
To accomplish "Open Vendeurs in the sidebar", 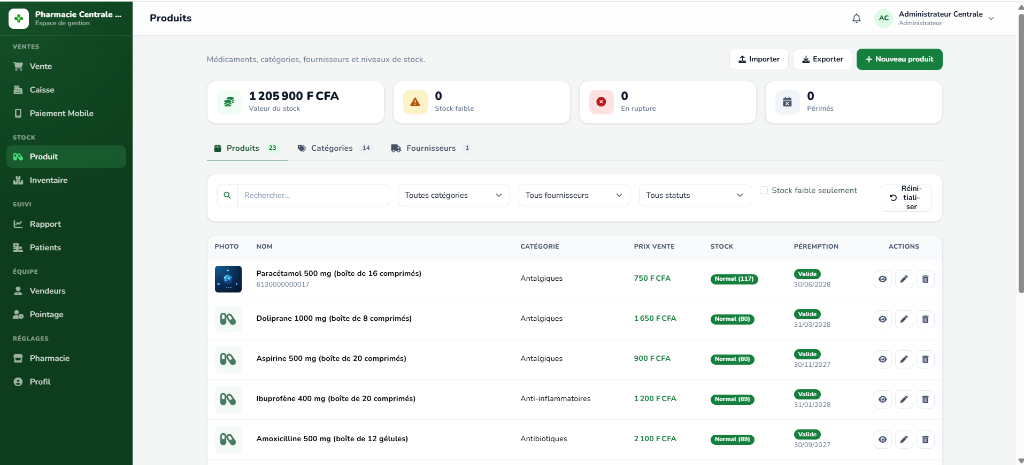I will coord(66,291).
